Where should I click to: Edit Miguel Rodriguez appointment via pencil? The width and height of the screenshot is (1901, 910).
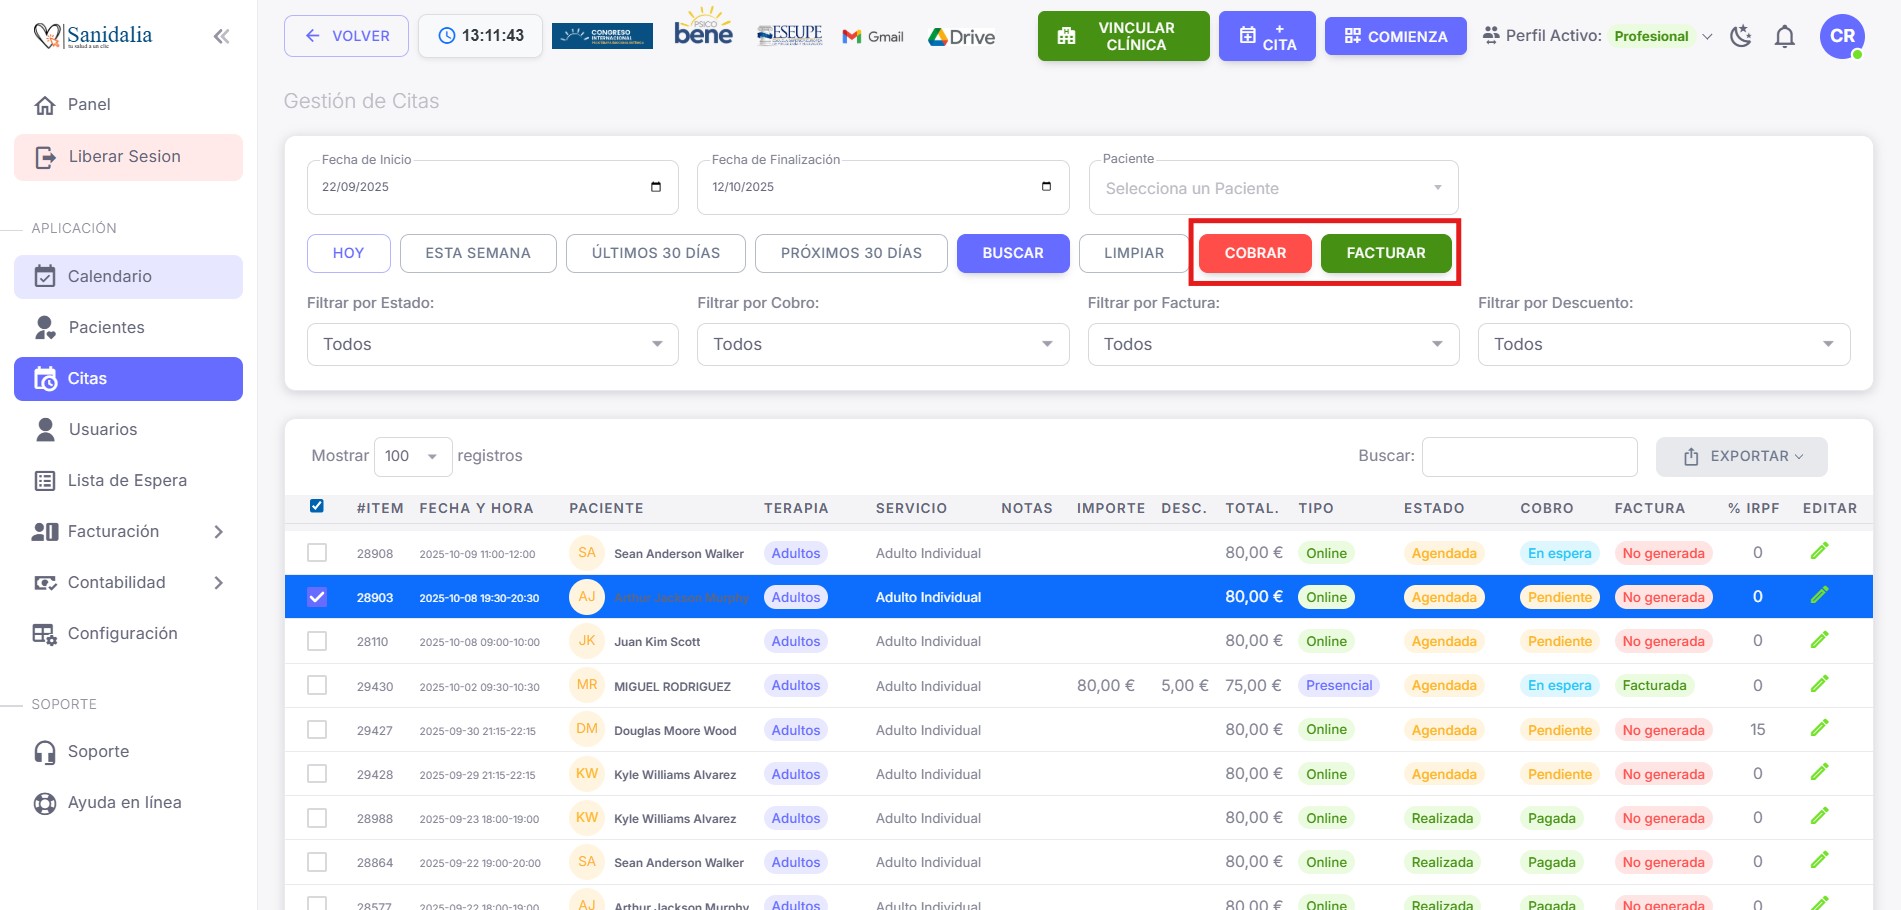tap(1819, 684)
